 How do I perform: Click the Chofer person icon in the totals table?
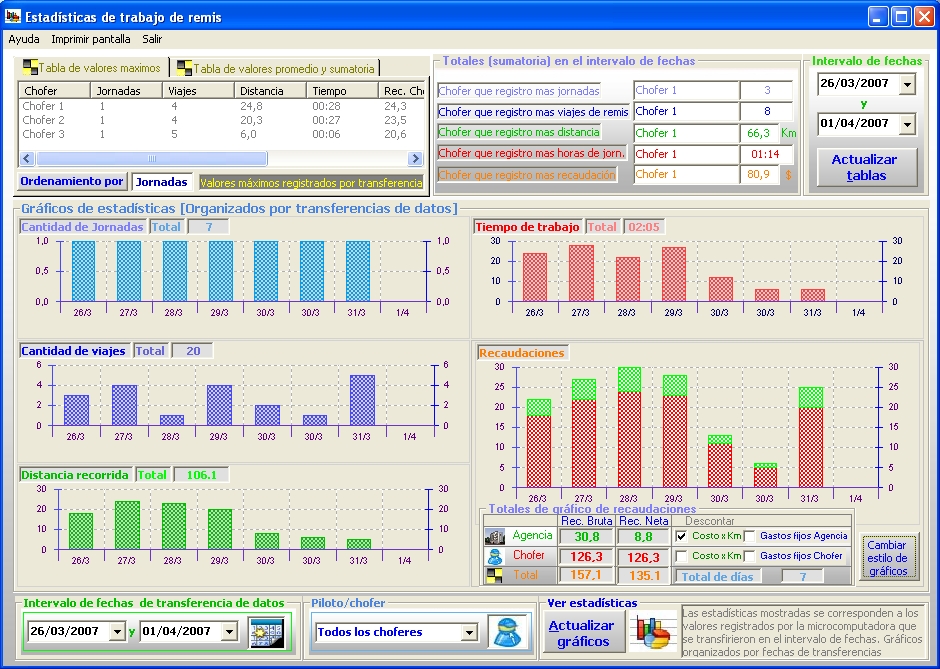[495, 556]
